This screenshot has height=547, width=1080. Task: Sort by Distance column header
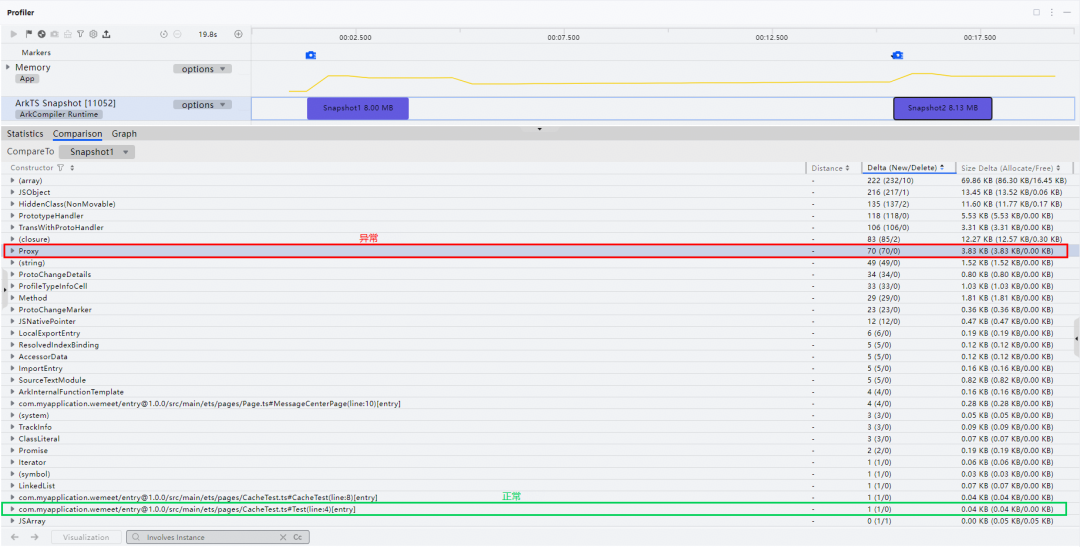tap(830, 168)
